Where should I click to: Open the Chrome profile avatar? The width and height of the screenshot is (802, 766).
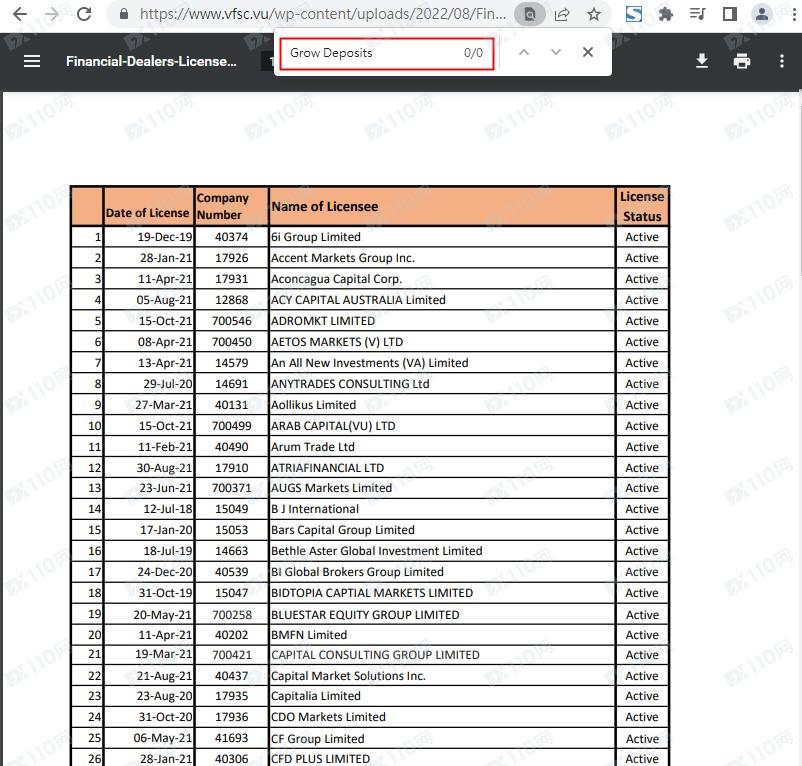point(762,14)
